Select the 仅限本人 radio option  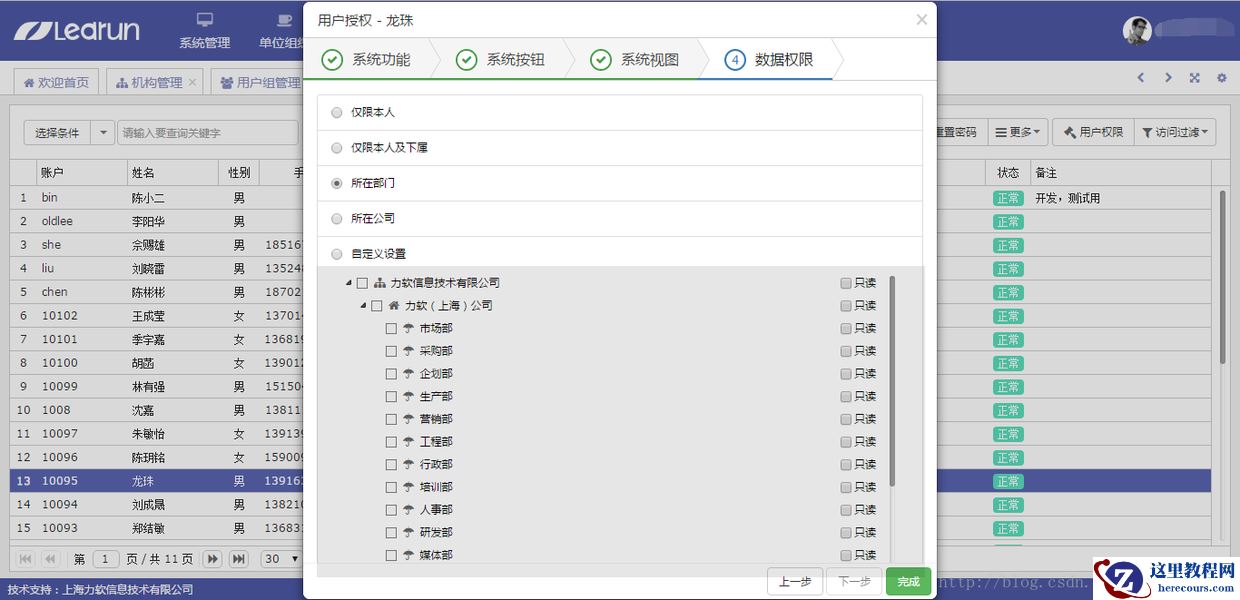[x=336, y=113]
